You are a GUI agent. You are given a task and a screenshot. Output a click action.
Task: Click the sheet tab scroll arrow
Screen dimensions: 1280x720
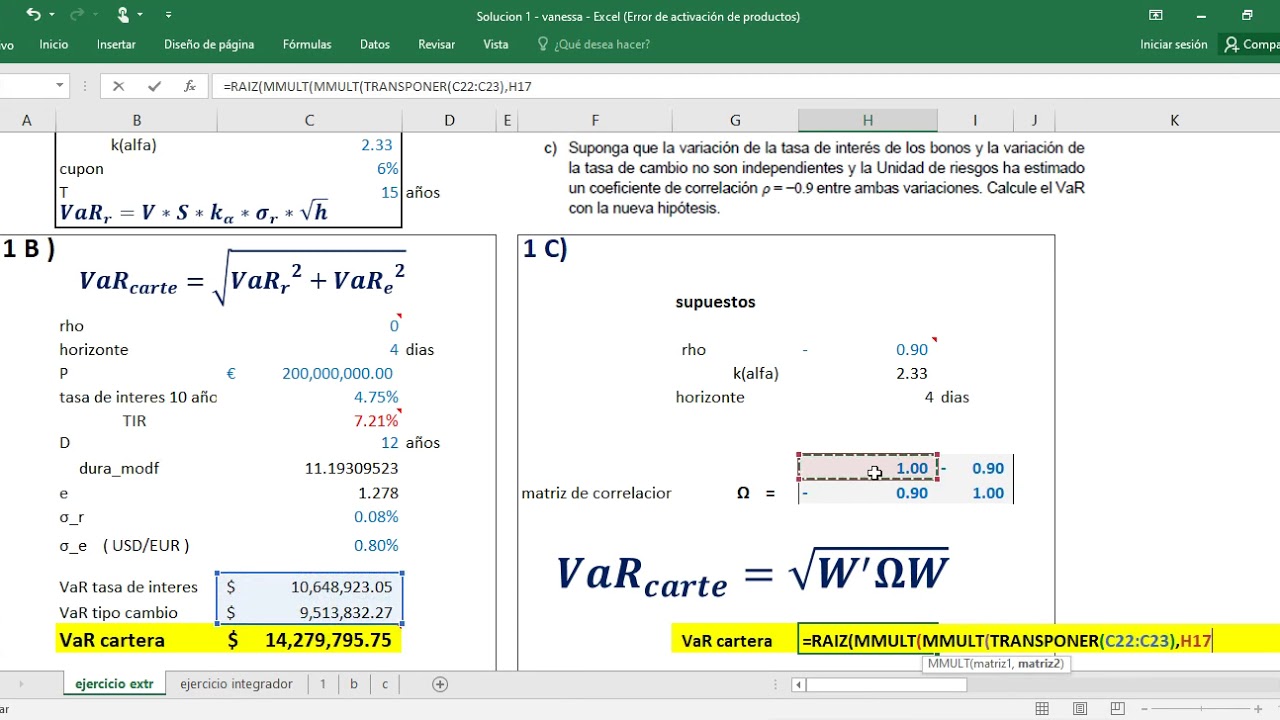(20, 684)
